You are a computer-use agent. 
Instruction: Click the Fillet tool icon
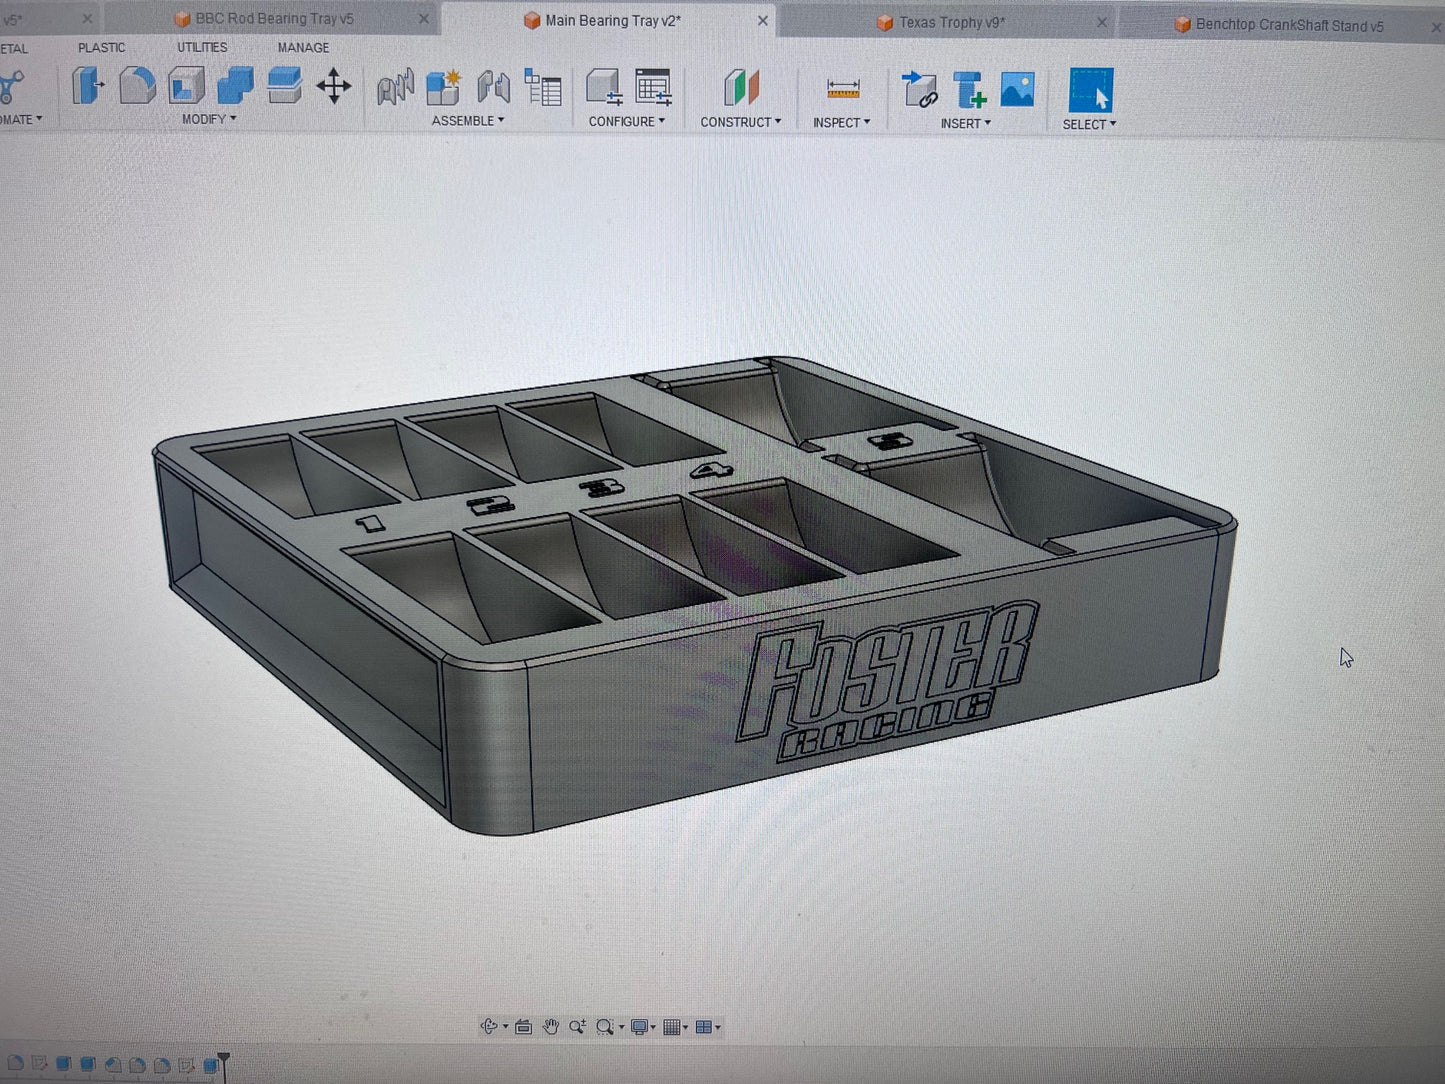point(137,86)
